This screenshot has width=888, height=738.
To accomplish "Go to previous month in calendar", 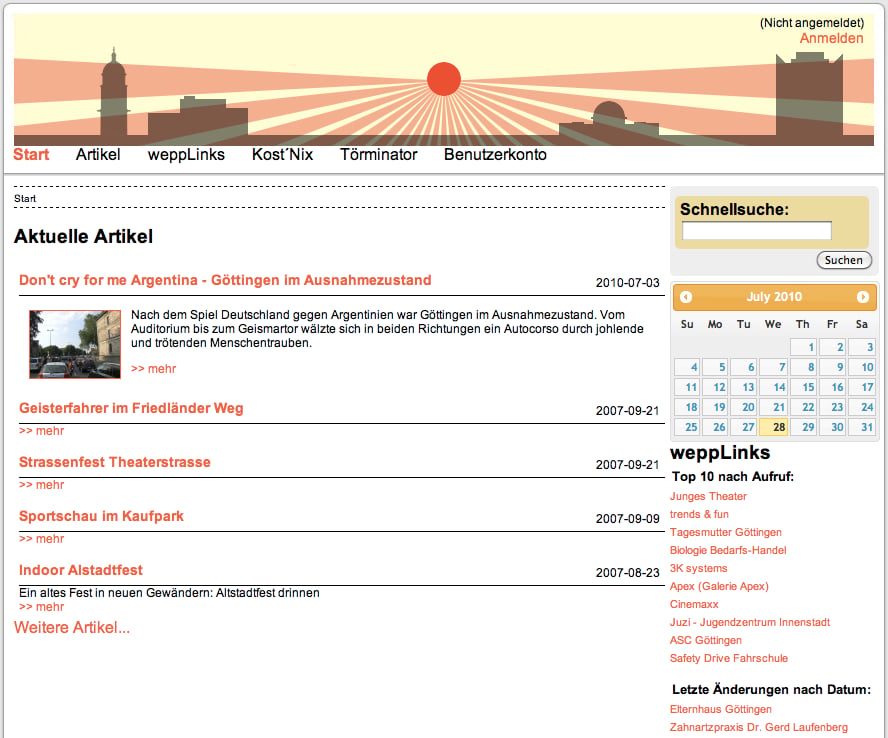I will point(686,297).
